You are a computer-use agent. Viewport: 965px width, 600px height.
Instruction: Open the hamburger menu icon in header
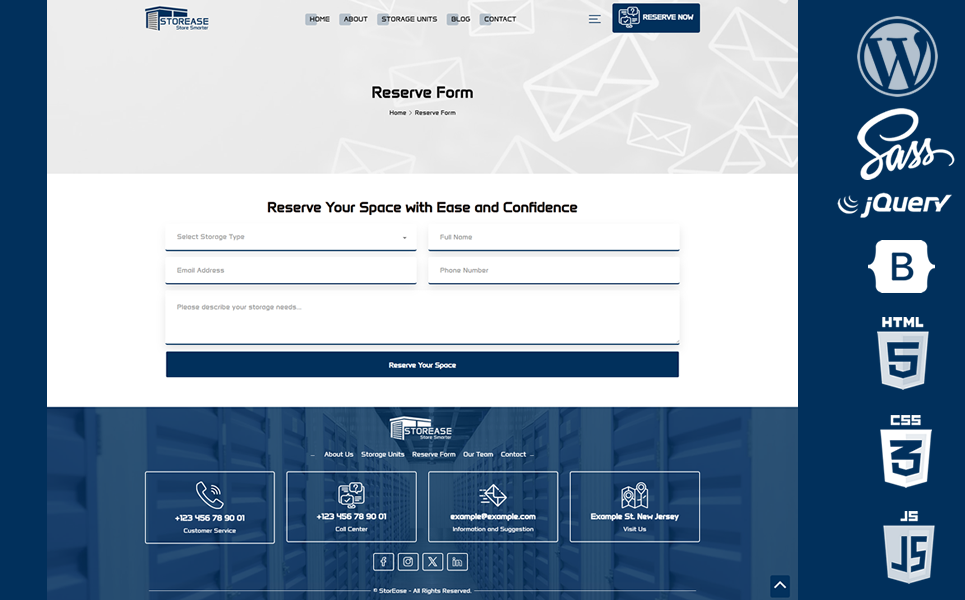click(594, 19)
